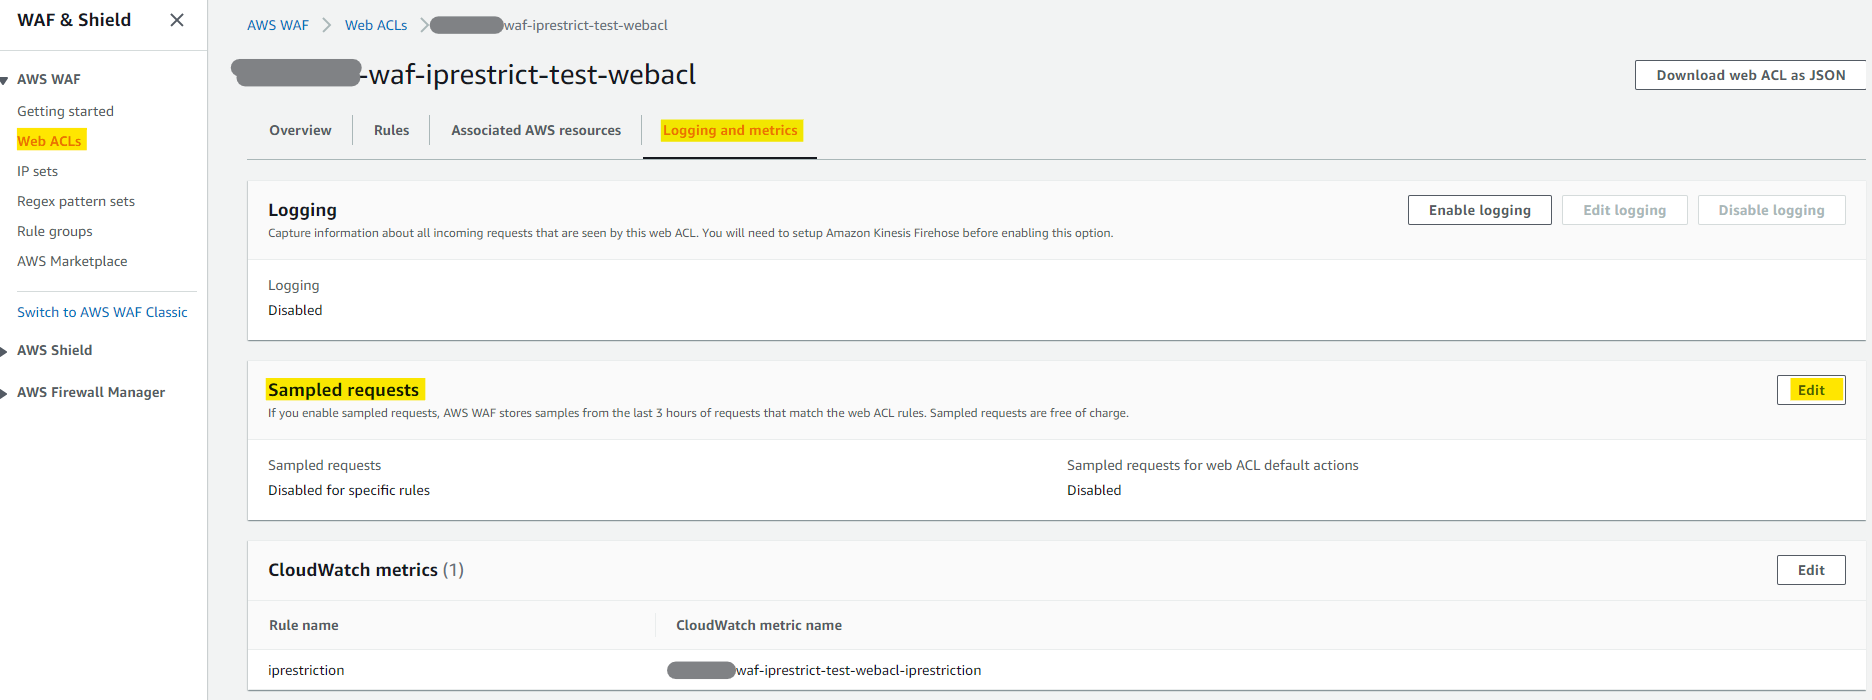The image size is (1872, 700).
Task: Expand the AWS Shield section
Action: click(5, 351)
